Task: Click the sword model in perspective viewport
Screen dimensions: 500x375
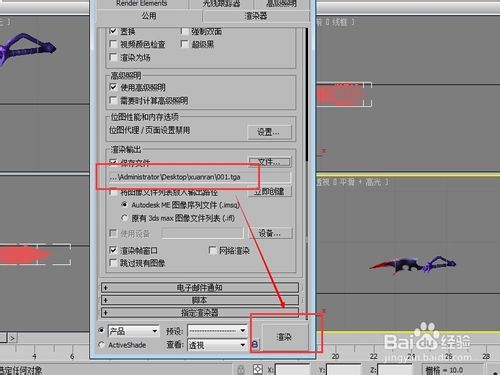Action: coord(413,264)
